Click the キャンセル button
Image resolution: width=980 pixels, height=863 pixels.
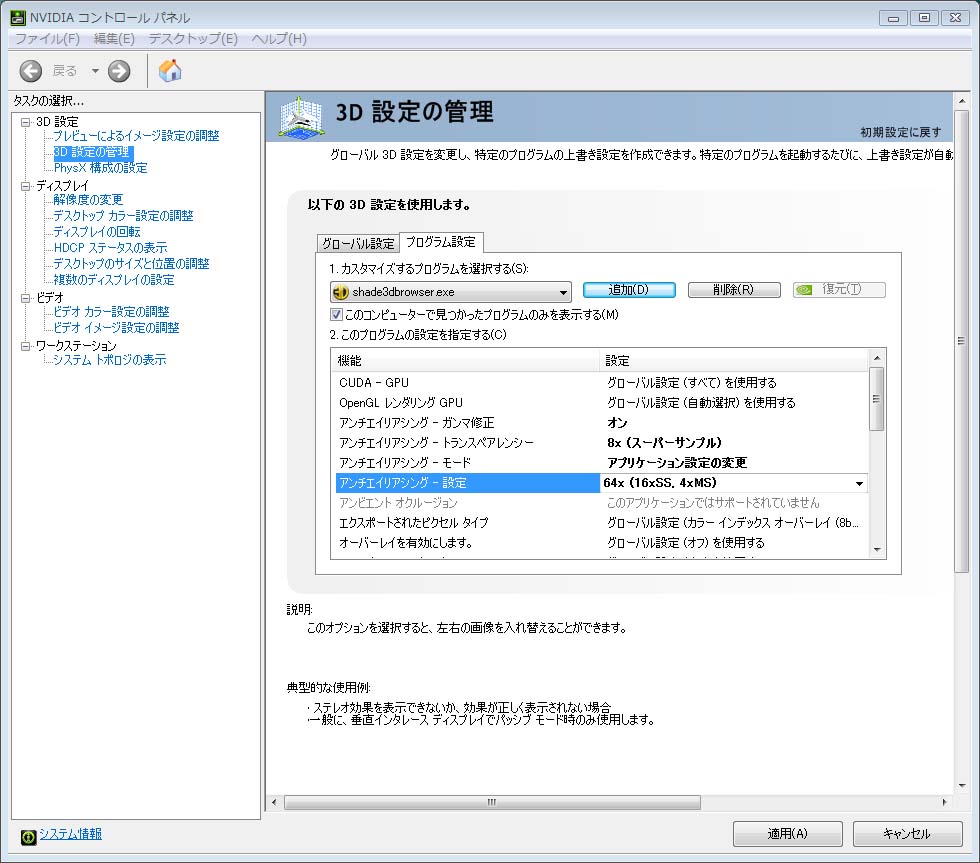coord(907,834)
